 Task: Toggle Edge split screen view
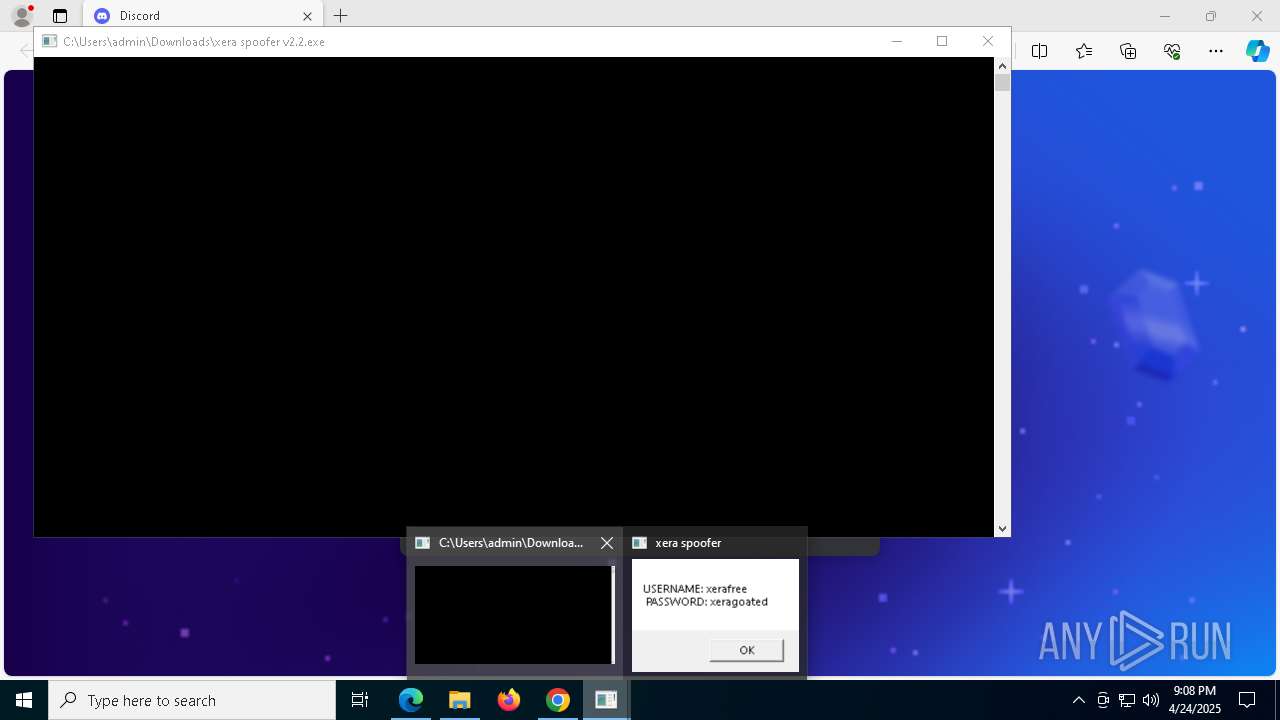click(x=1039, y=51)
